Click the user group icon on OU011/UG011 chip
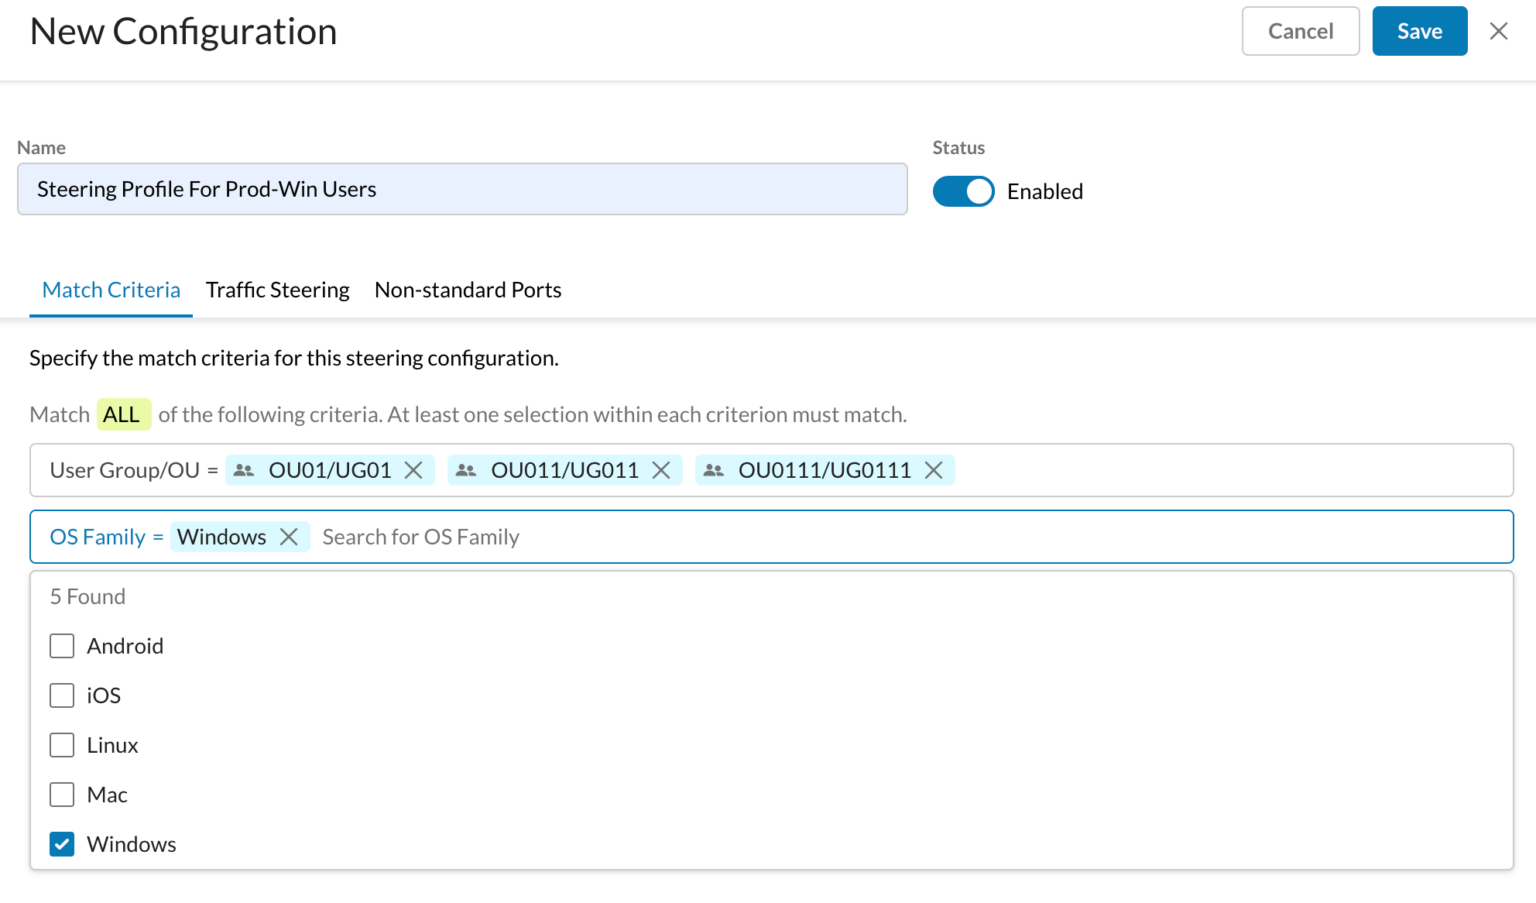The image size is (1536, 903). pyautogui.click(x=465, y=470)
